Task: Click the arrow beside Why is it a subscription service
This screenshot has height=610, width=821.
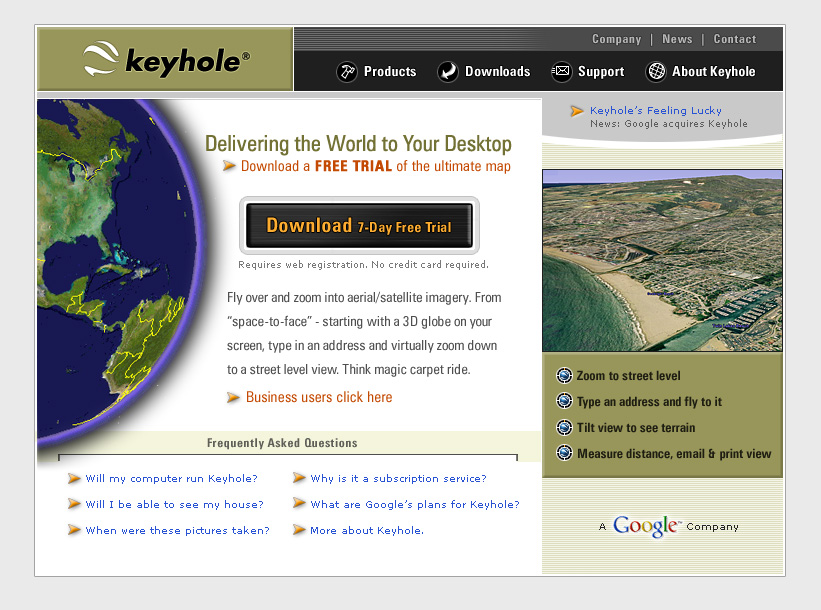Action: tap(299, 478)
